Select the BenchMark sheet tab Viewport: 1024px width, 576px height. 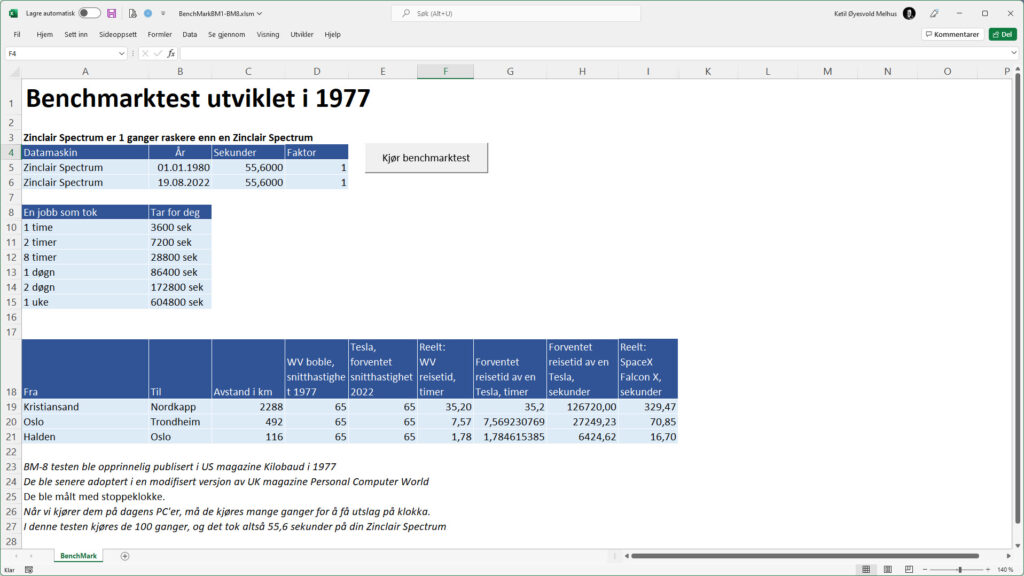point(78,556)
